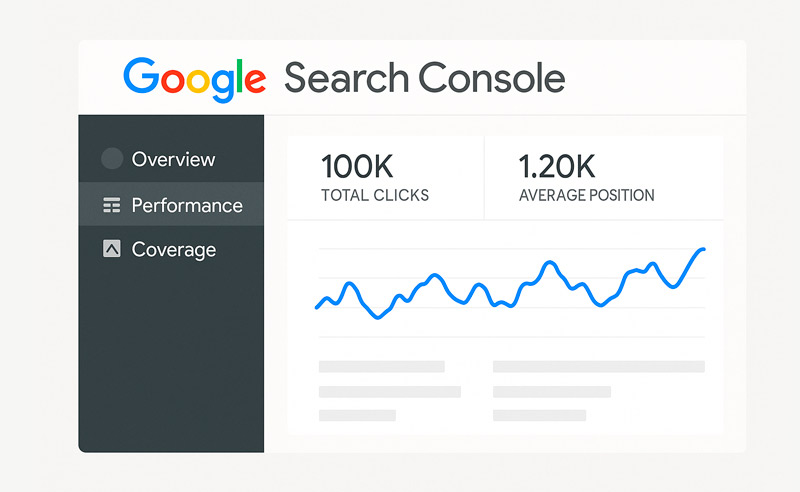Viewport: 800px width, 492px height.
Task: Click the chart icon beside Coverage
Action: tap(112, 249)
